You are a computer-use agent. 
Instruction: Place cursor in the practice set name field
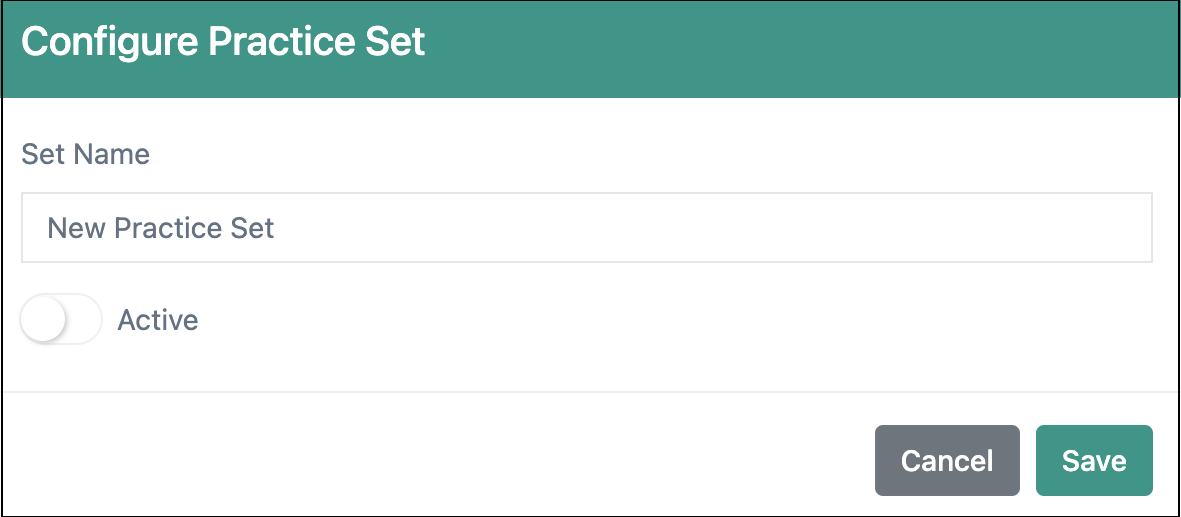coord(586,228)
